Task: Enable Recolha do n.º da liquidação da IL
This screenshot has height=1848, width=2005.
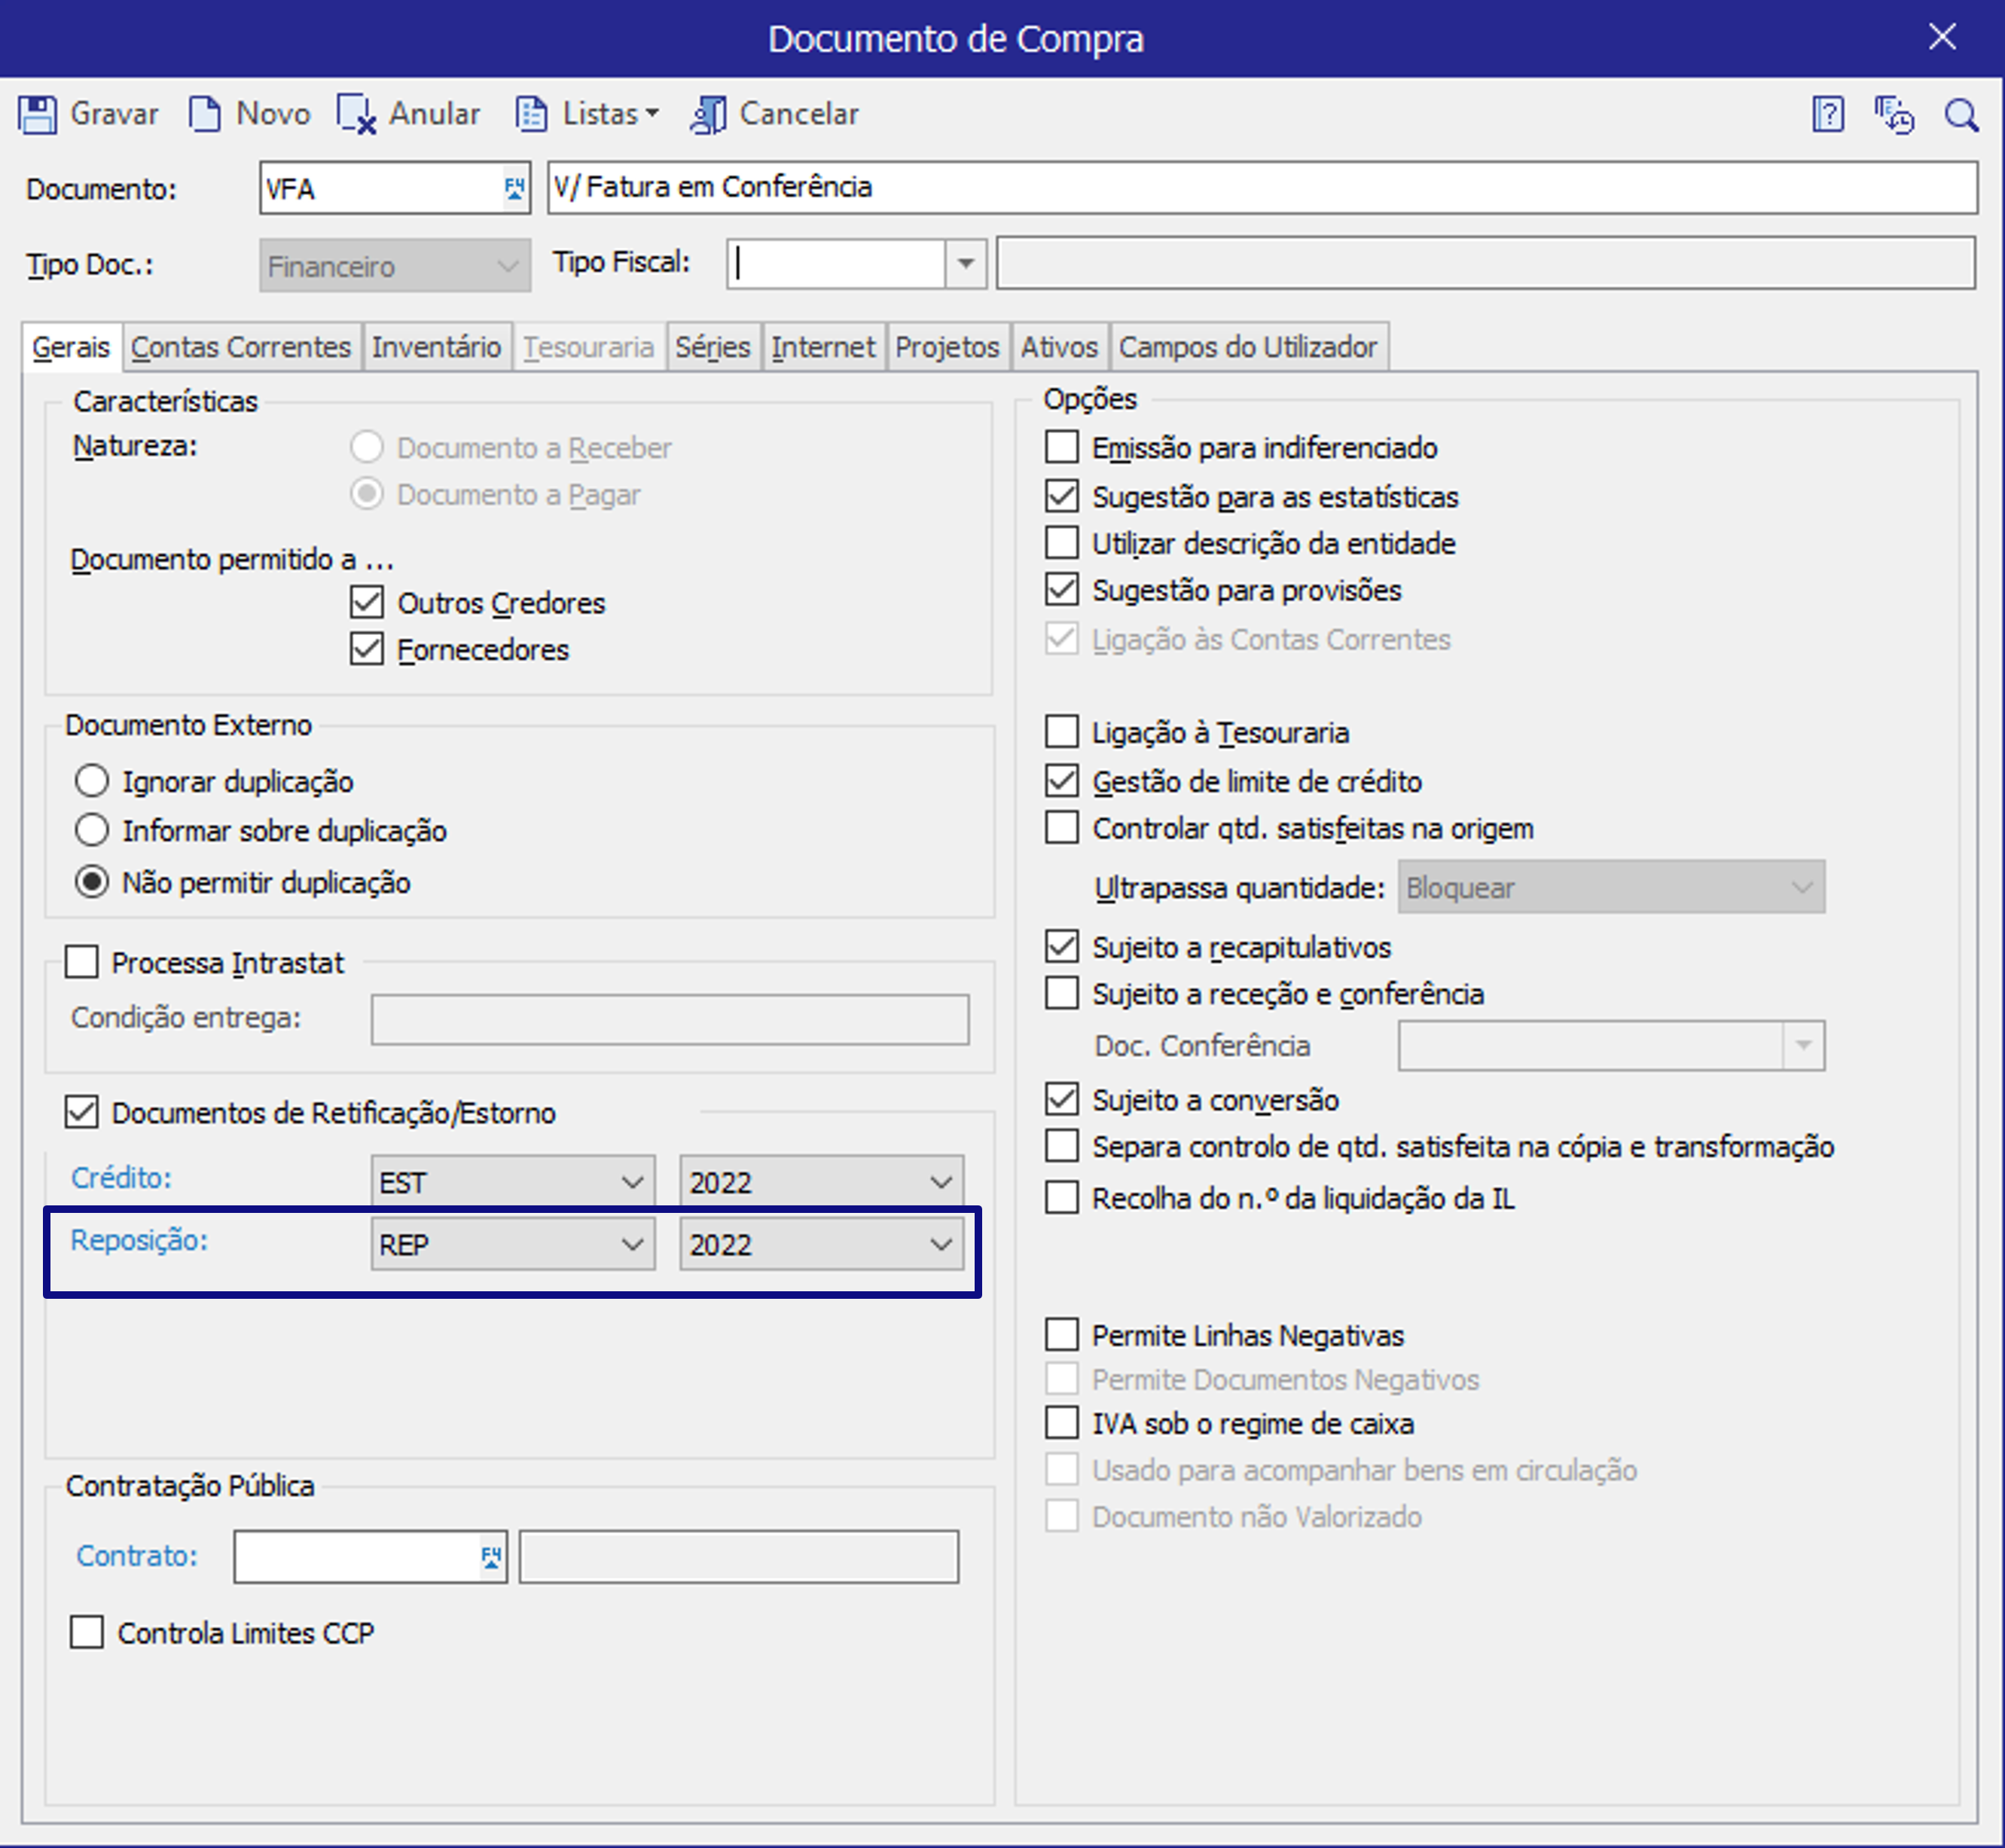Action: [x=1062, y=1198]
